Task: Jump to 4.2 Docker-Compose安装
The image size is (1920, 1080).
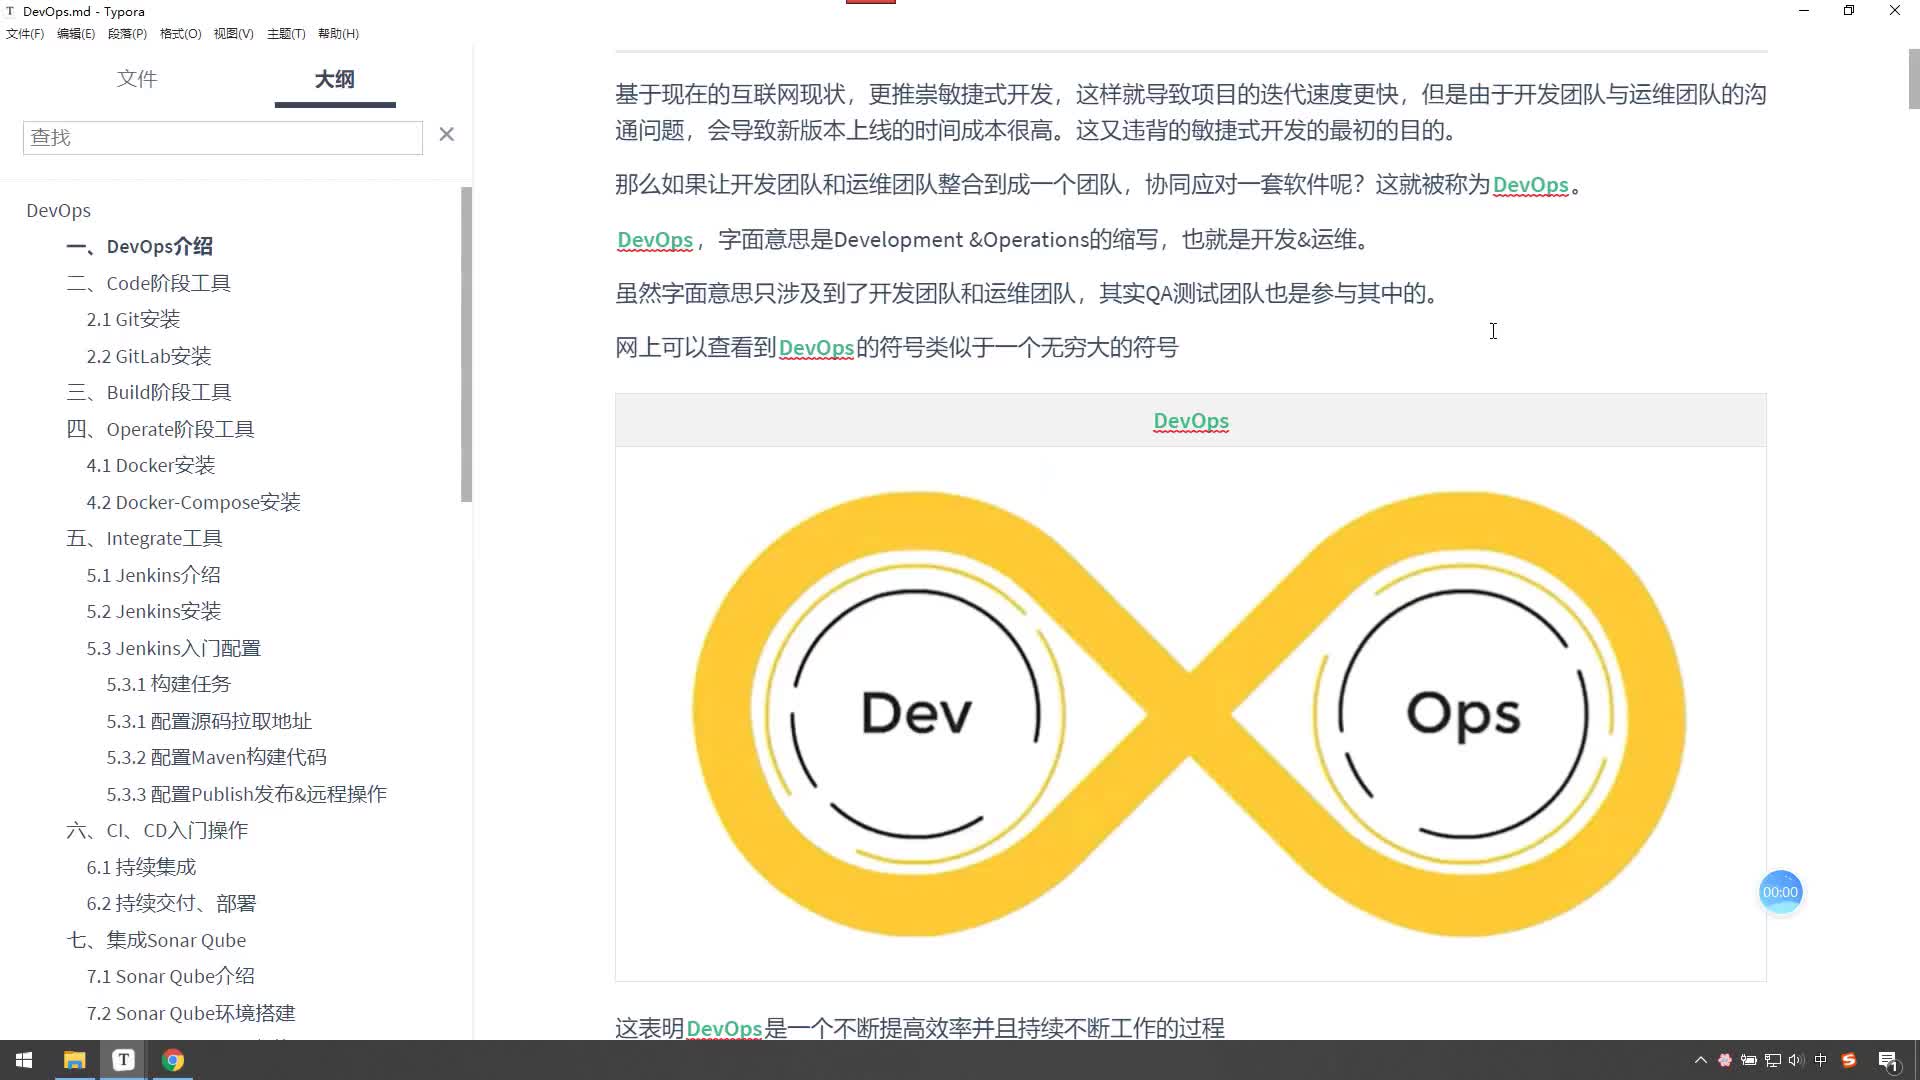Action: (x=193, y=502)
